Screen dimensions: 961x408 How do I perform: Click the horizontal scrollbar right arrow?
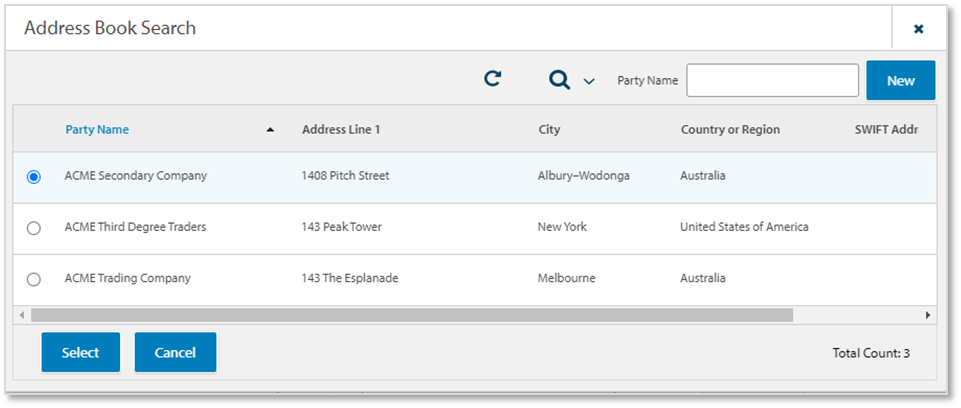click(927, 315)
